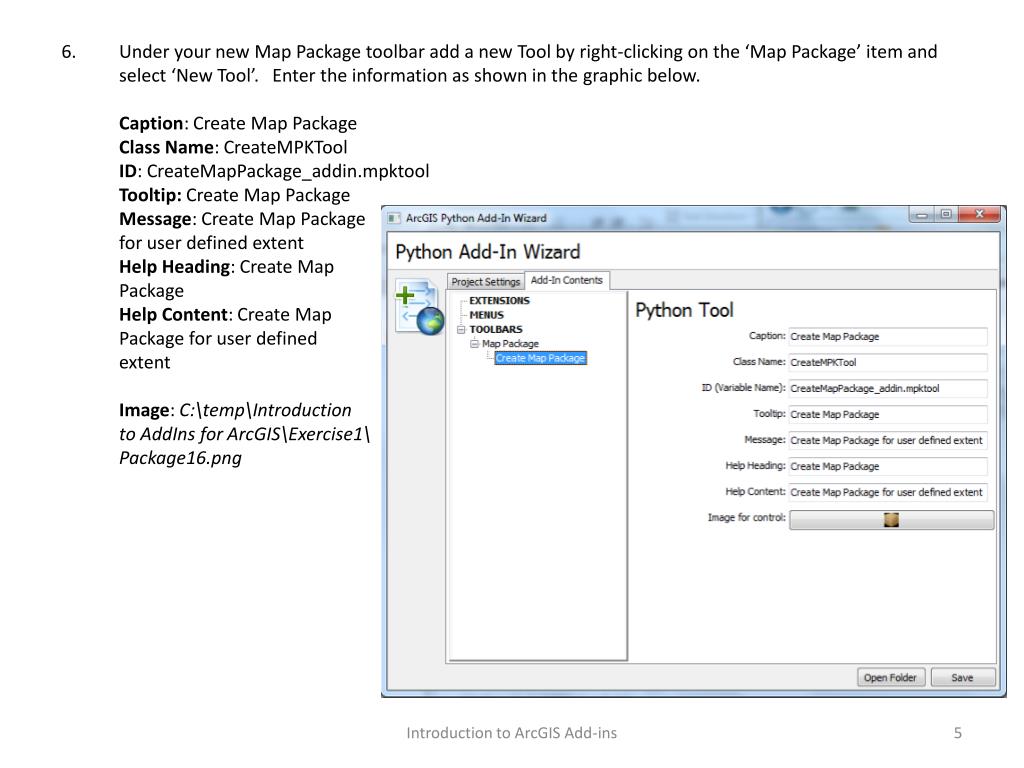
Task: Click the 'ID (Variable Name):' label
Action: (743, 388)
